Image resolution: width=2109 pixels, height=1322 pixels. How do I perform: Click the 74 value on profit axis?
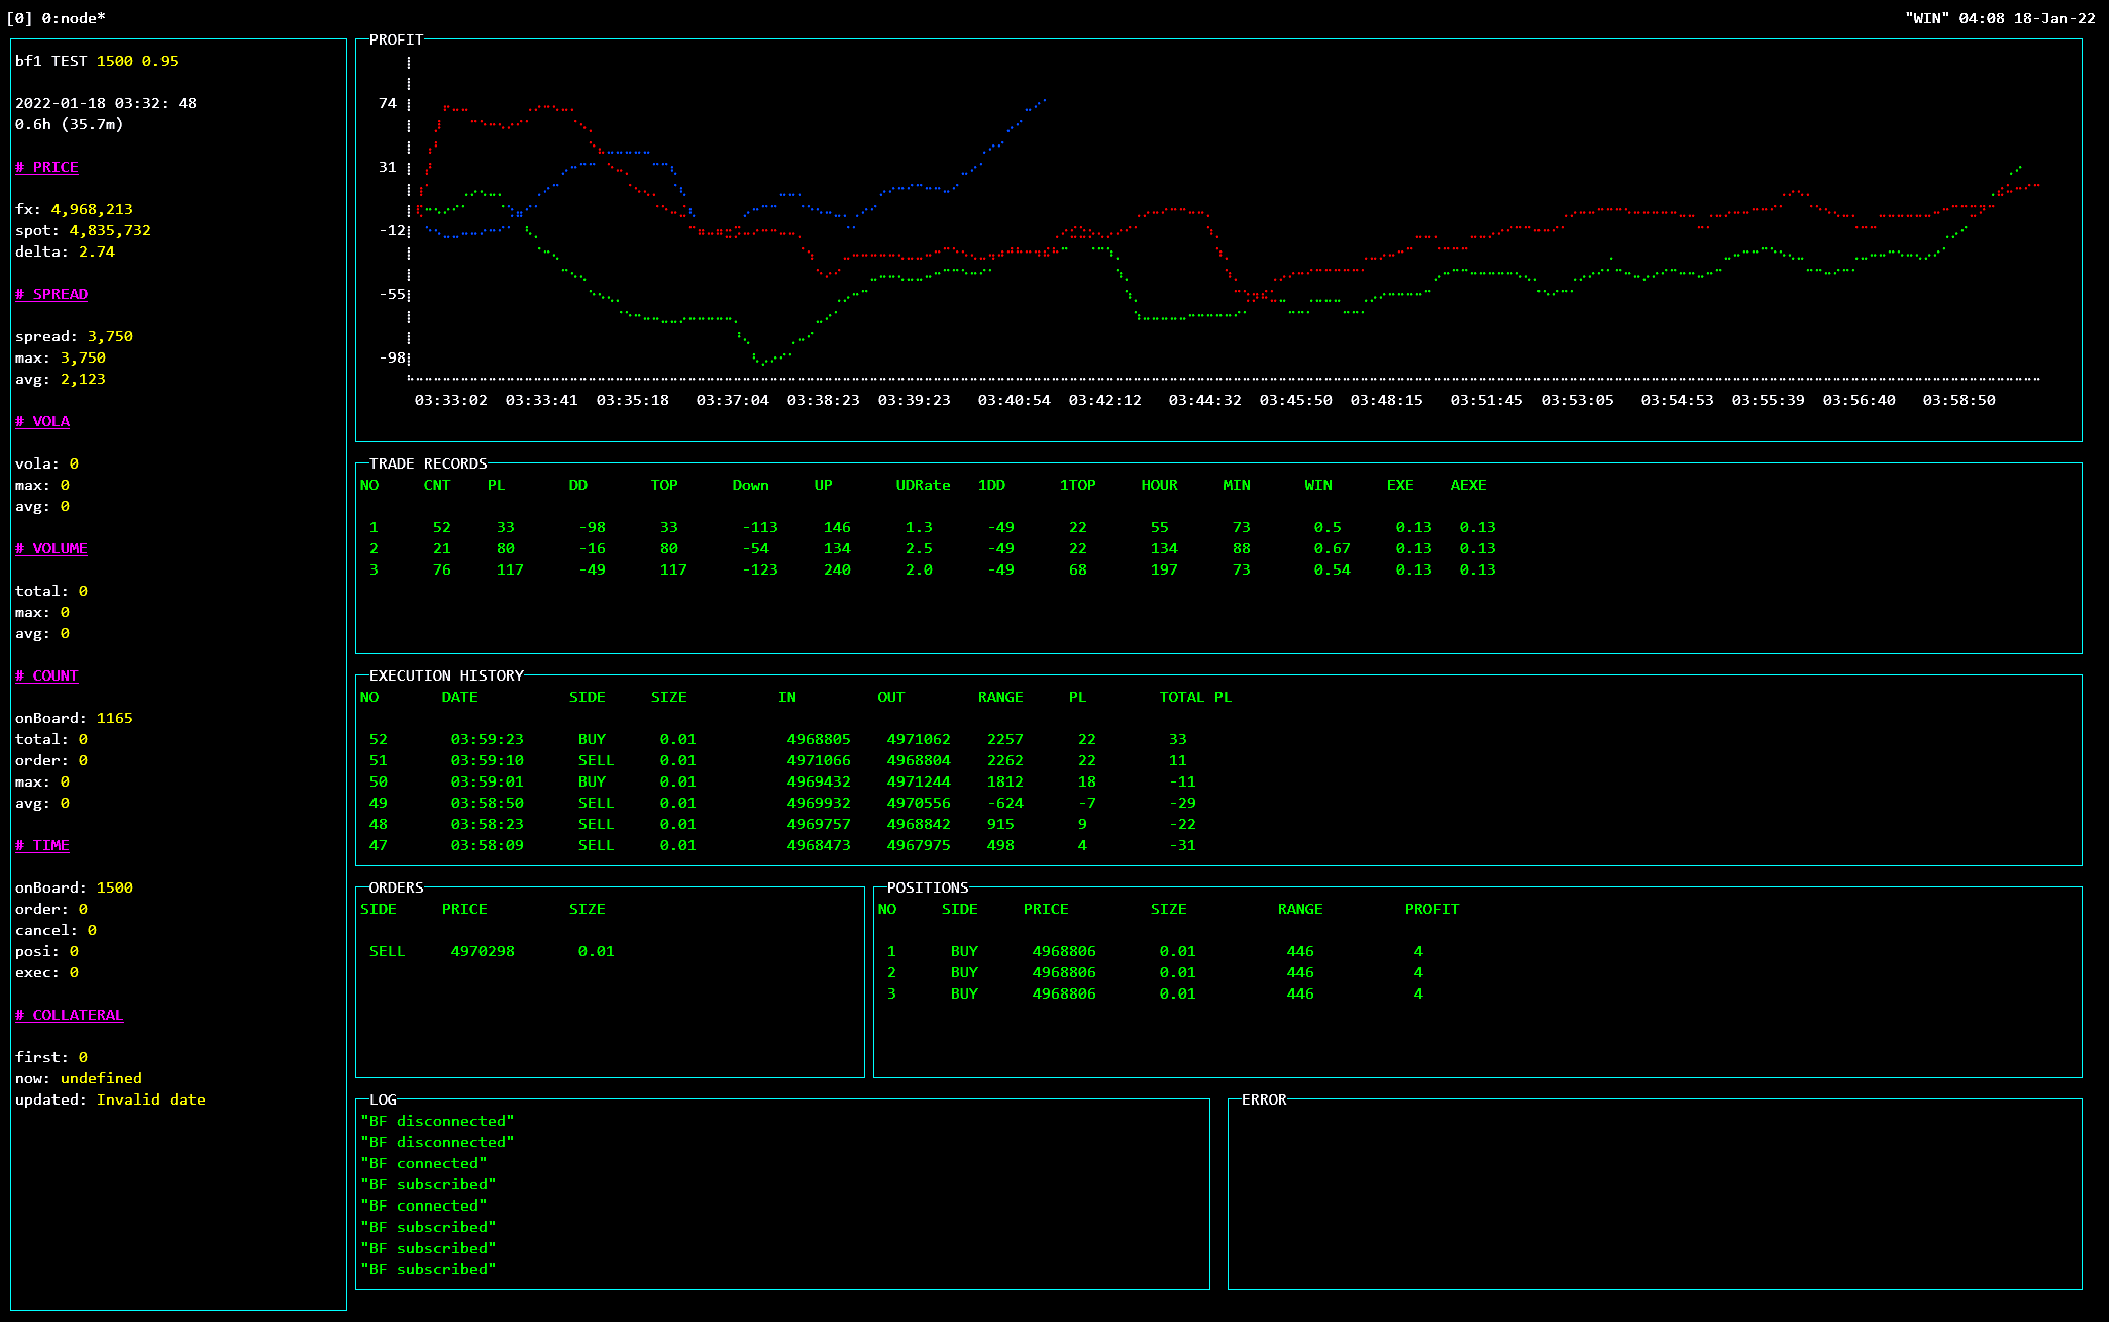[388, 103]
